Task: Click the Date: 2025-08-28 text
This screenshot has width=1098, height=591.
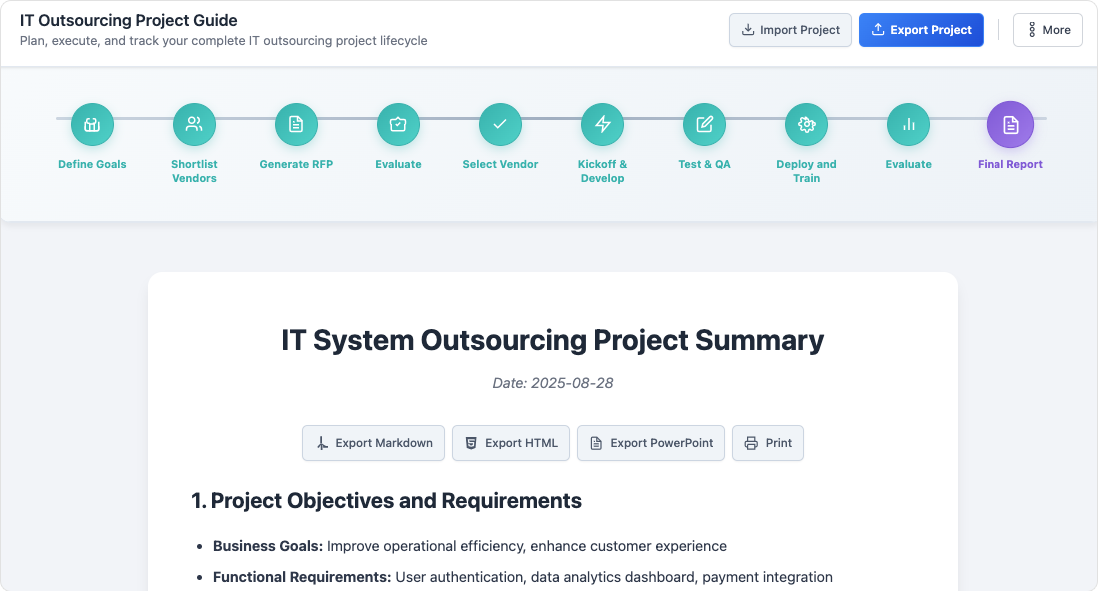Action: 553,383
